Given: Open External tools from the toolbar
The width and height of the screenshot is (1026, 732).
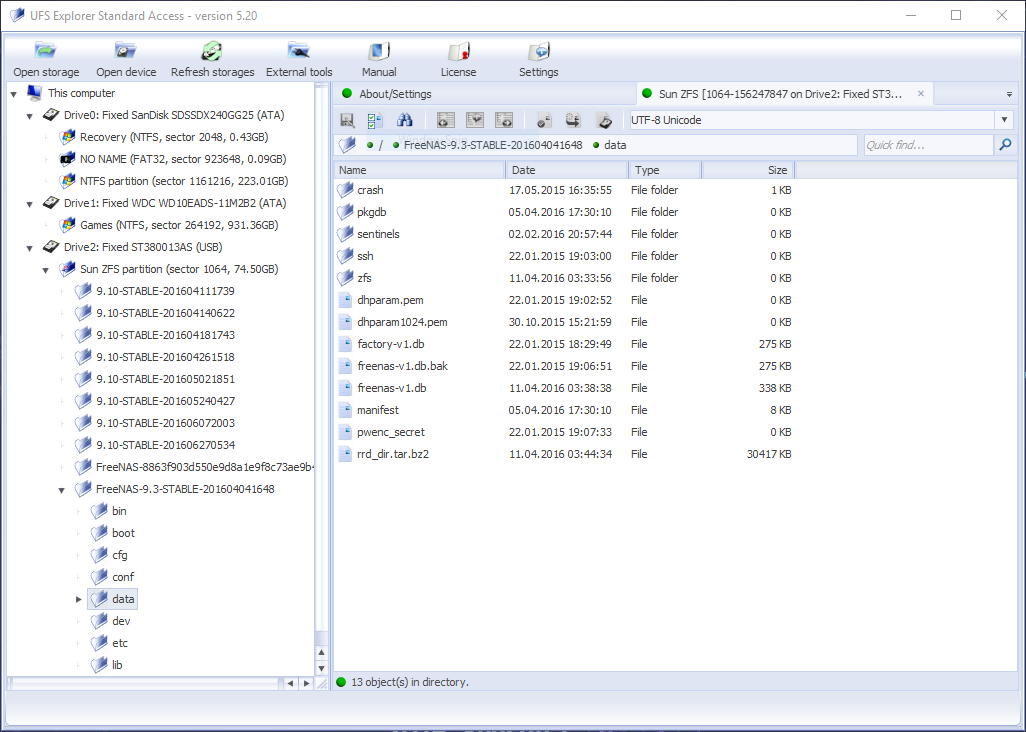Looking at the screenshot, I should click(x=299, y=52).
